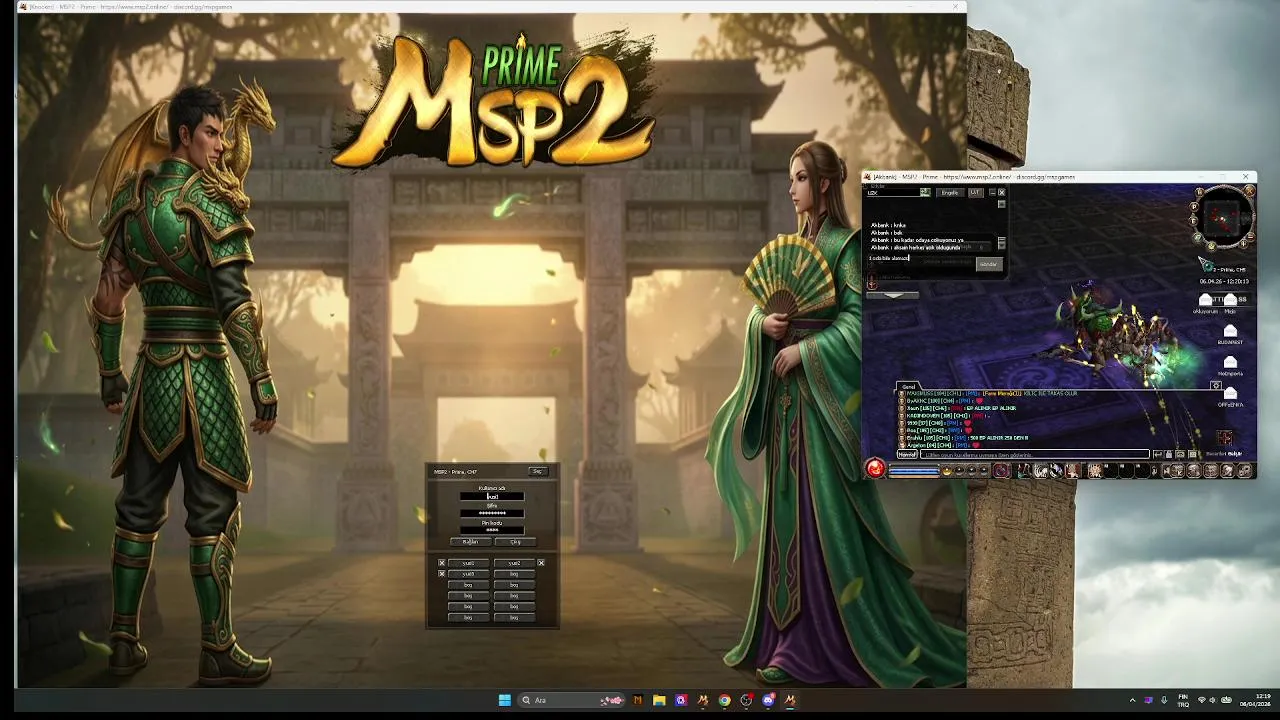Select saved account slot yusi1
This screenshot has height=720, width=1280.
point(468,563)
